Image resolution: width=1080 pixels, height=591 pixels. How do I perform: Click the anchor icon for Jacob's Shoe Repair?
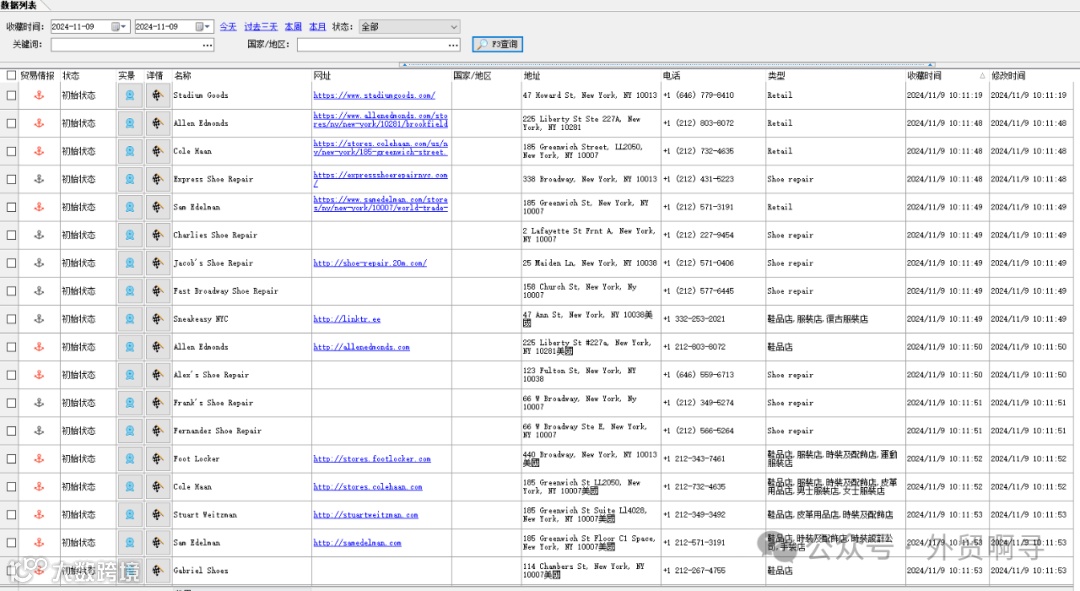point(39,263)
